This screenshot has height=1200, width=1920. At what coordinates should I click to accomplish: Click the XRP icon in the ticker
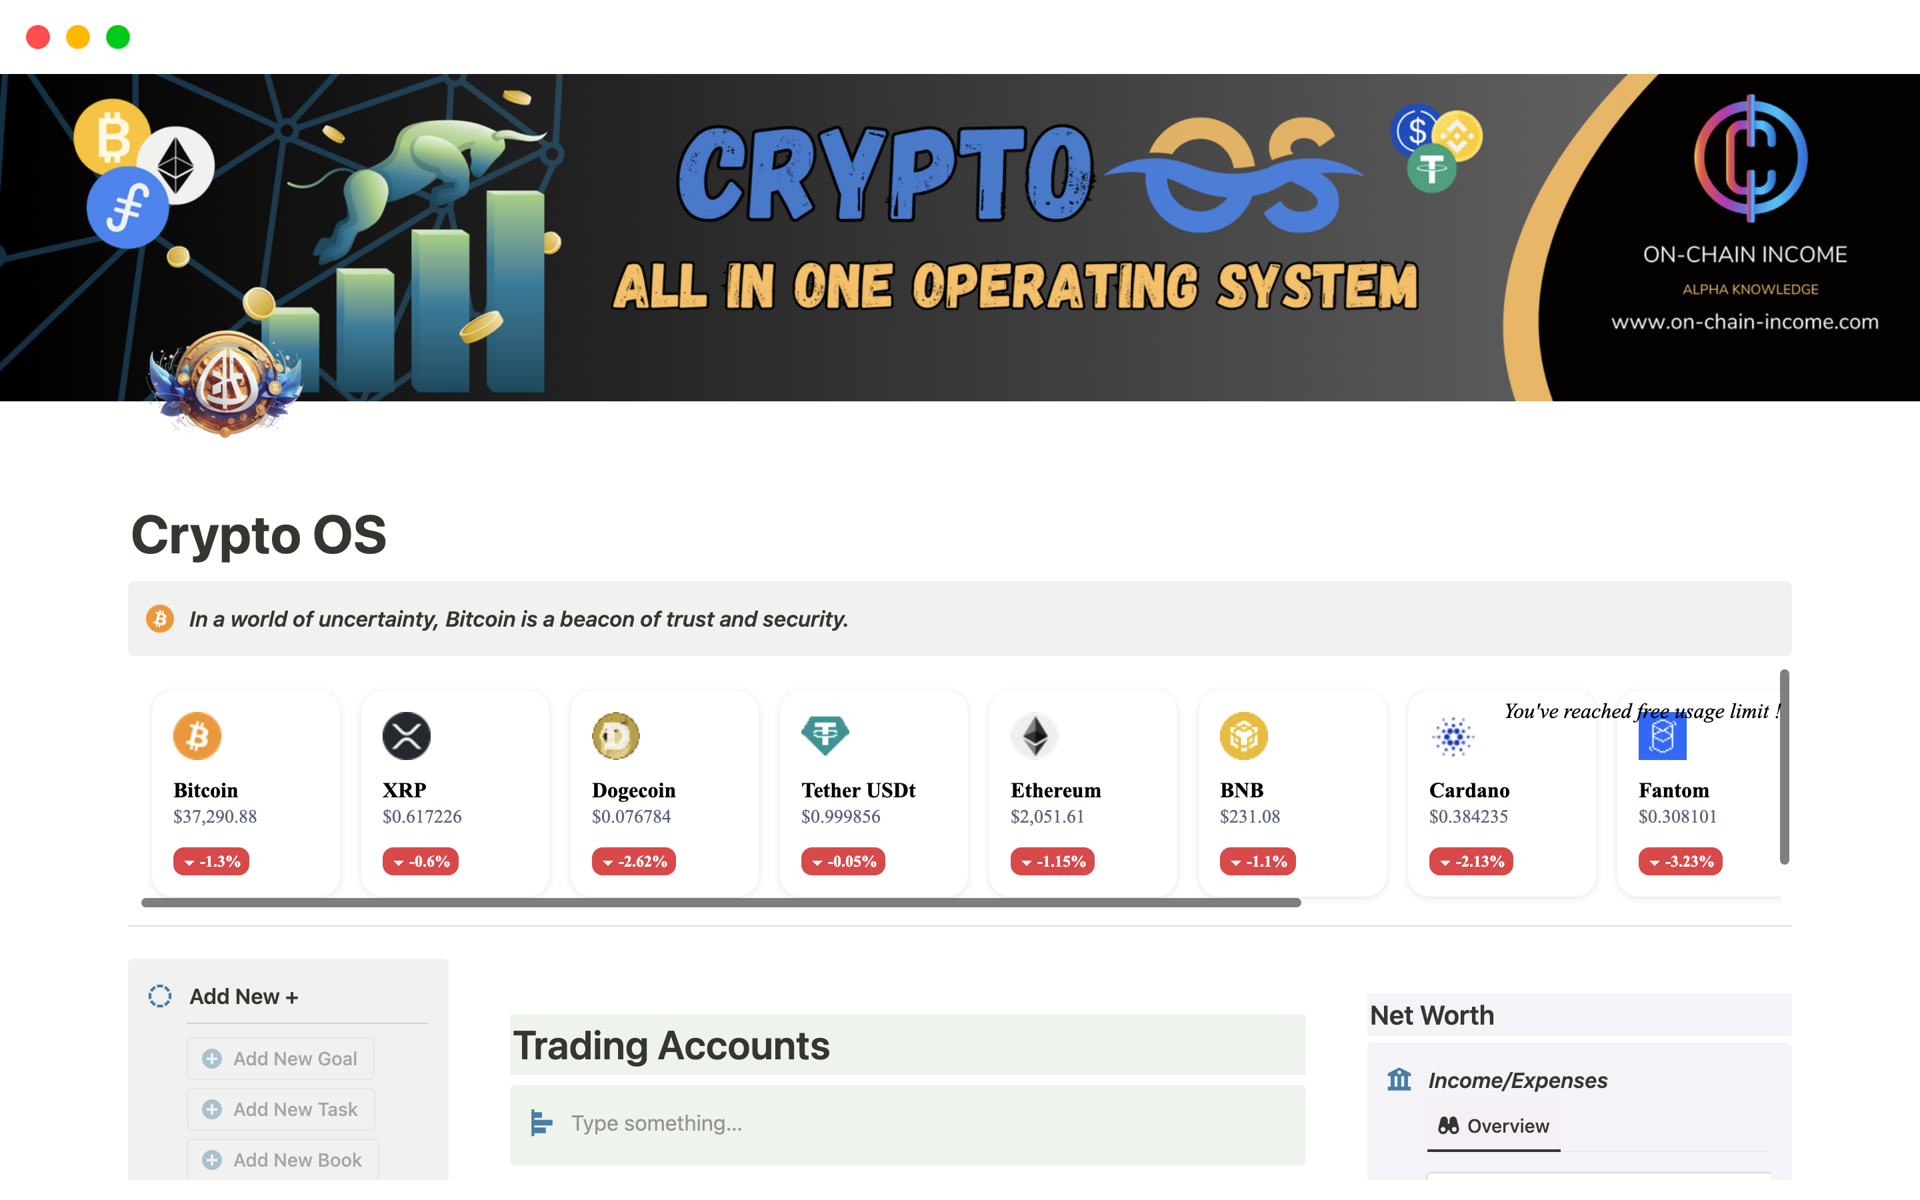pos(408,735)
